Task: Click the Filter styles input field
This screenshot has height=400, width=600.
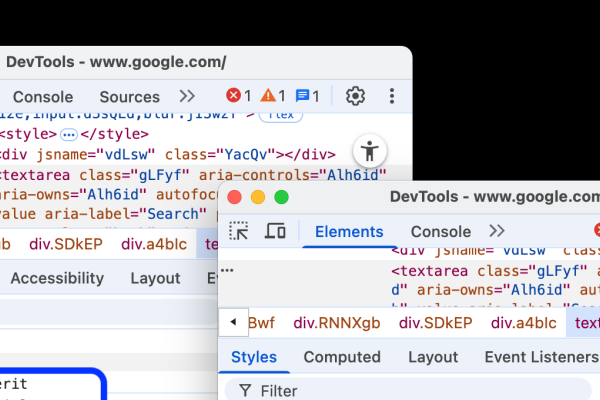Action: pos(408,390)
